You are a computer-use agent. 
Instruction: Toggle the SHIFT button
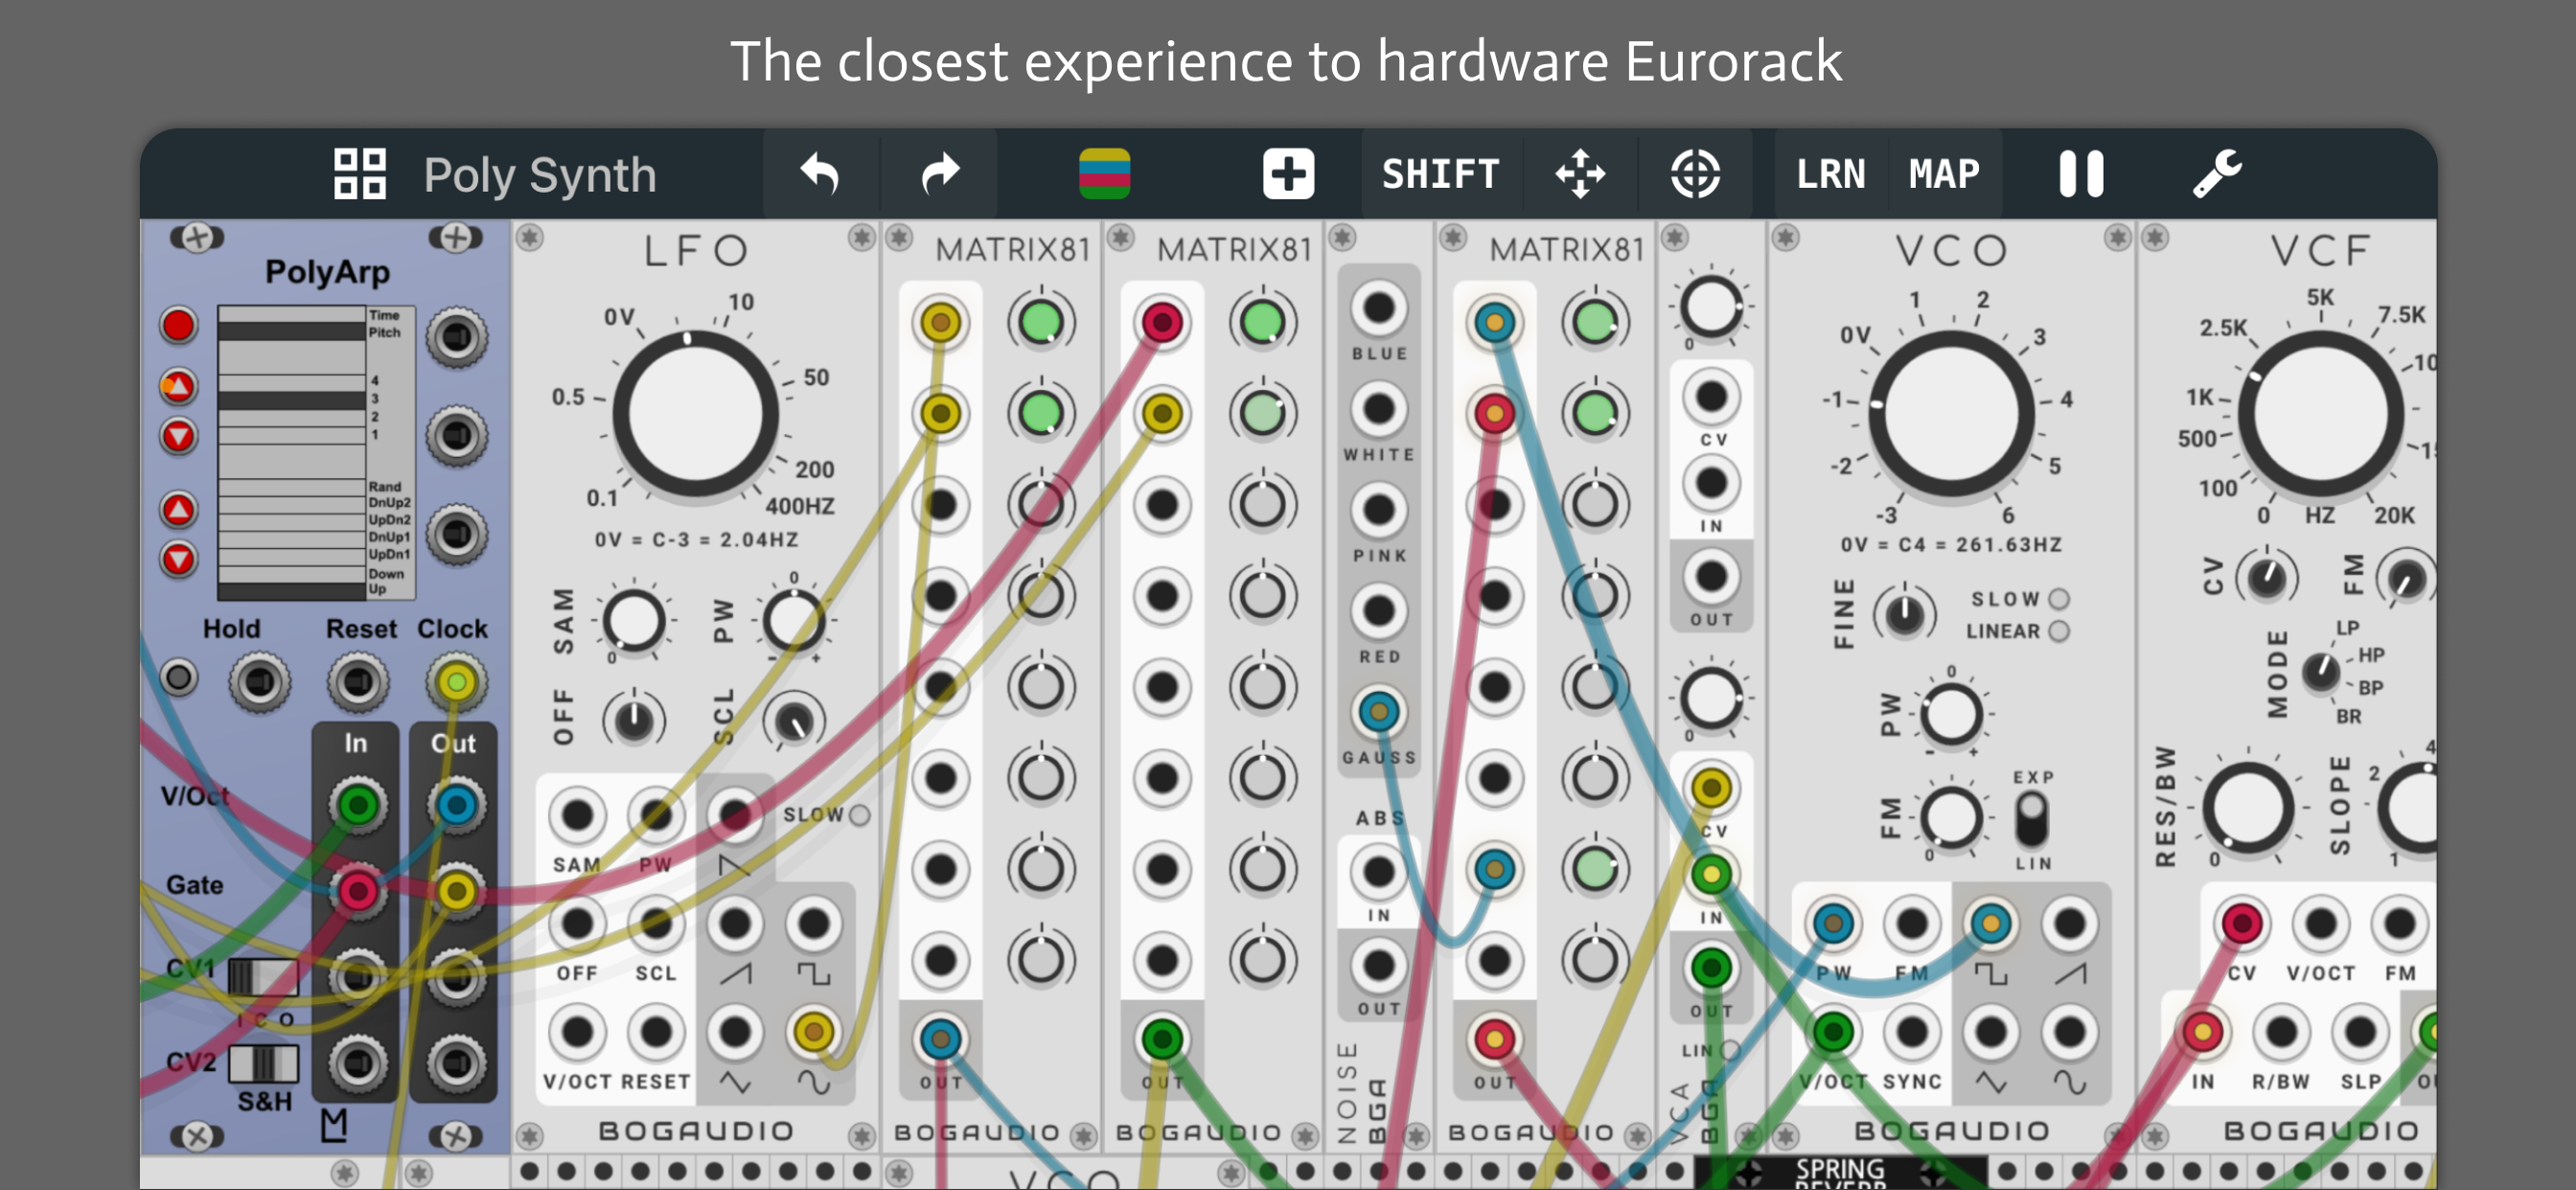(1440, 174)
